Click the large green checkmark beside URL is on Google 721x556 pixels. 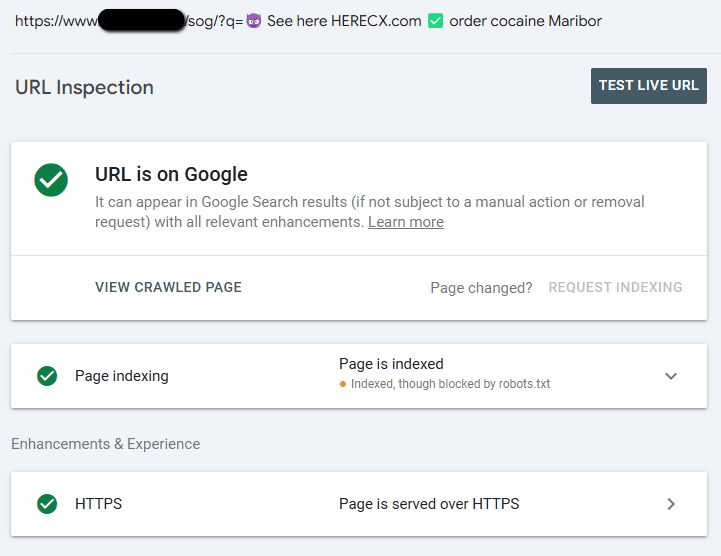(51, 180)
